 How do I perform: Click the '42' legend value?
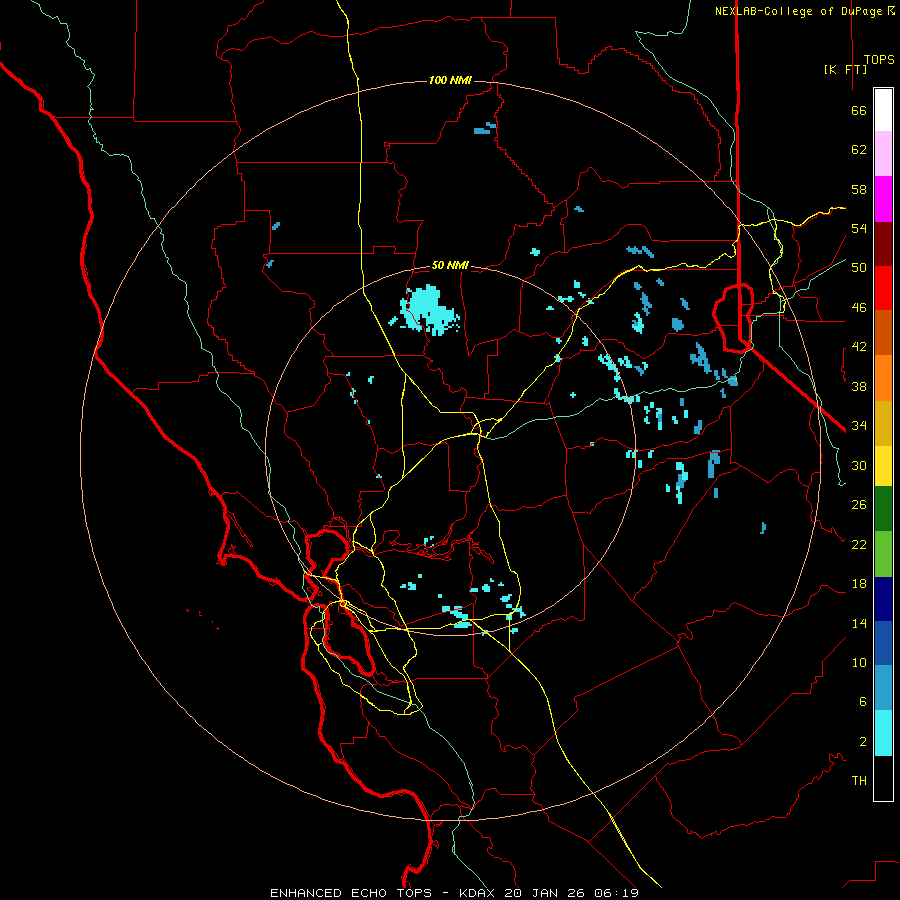859,347
